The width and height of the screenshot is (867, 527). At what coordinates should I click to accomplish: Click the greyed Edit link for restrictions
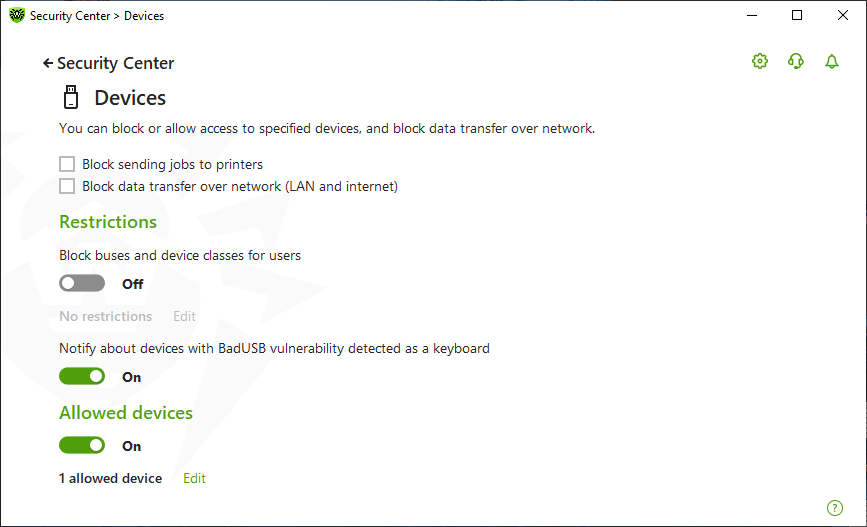pyautogui.click(x=184, y=316)
